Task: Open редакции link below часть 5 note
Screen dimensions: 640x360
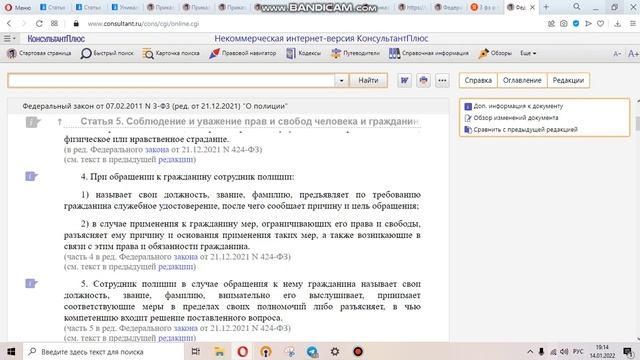Action: tap(176, 338)
